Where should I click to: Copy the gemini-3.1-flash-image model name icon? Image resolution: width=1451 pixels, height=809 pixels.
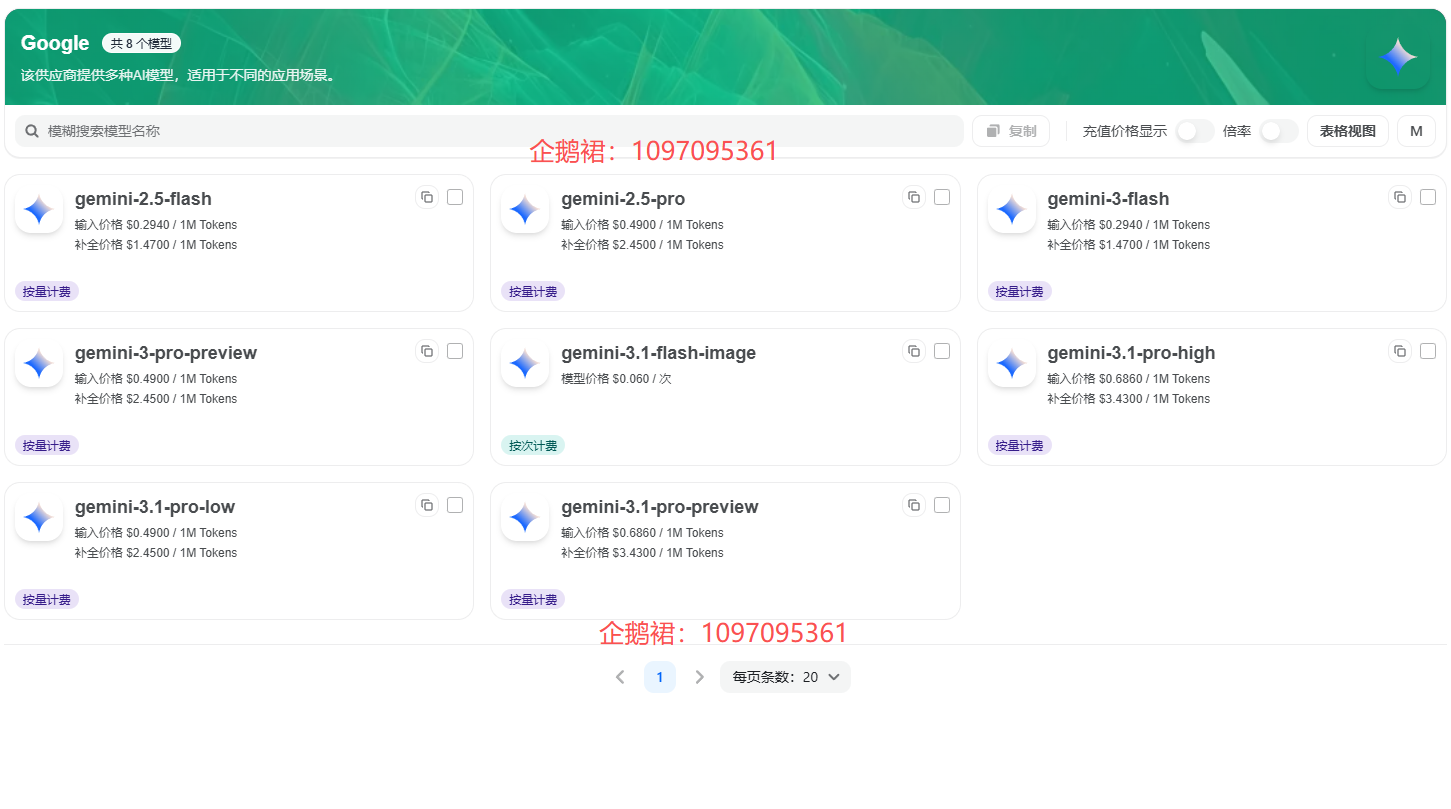914,351
